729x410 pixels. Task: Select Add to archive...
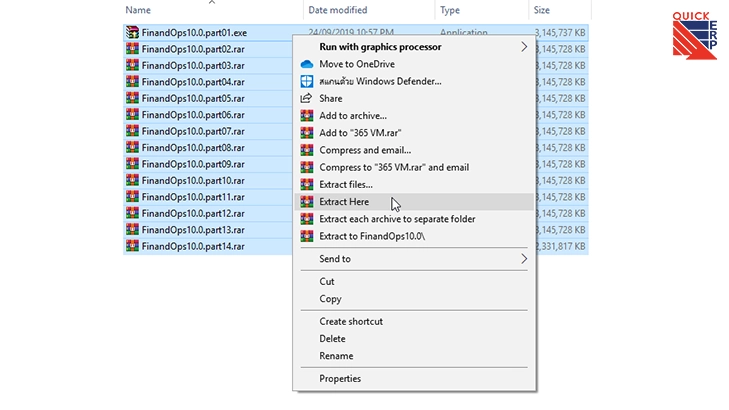point(414,115)
